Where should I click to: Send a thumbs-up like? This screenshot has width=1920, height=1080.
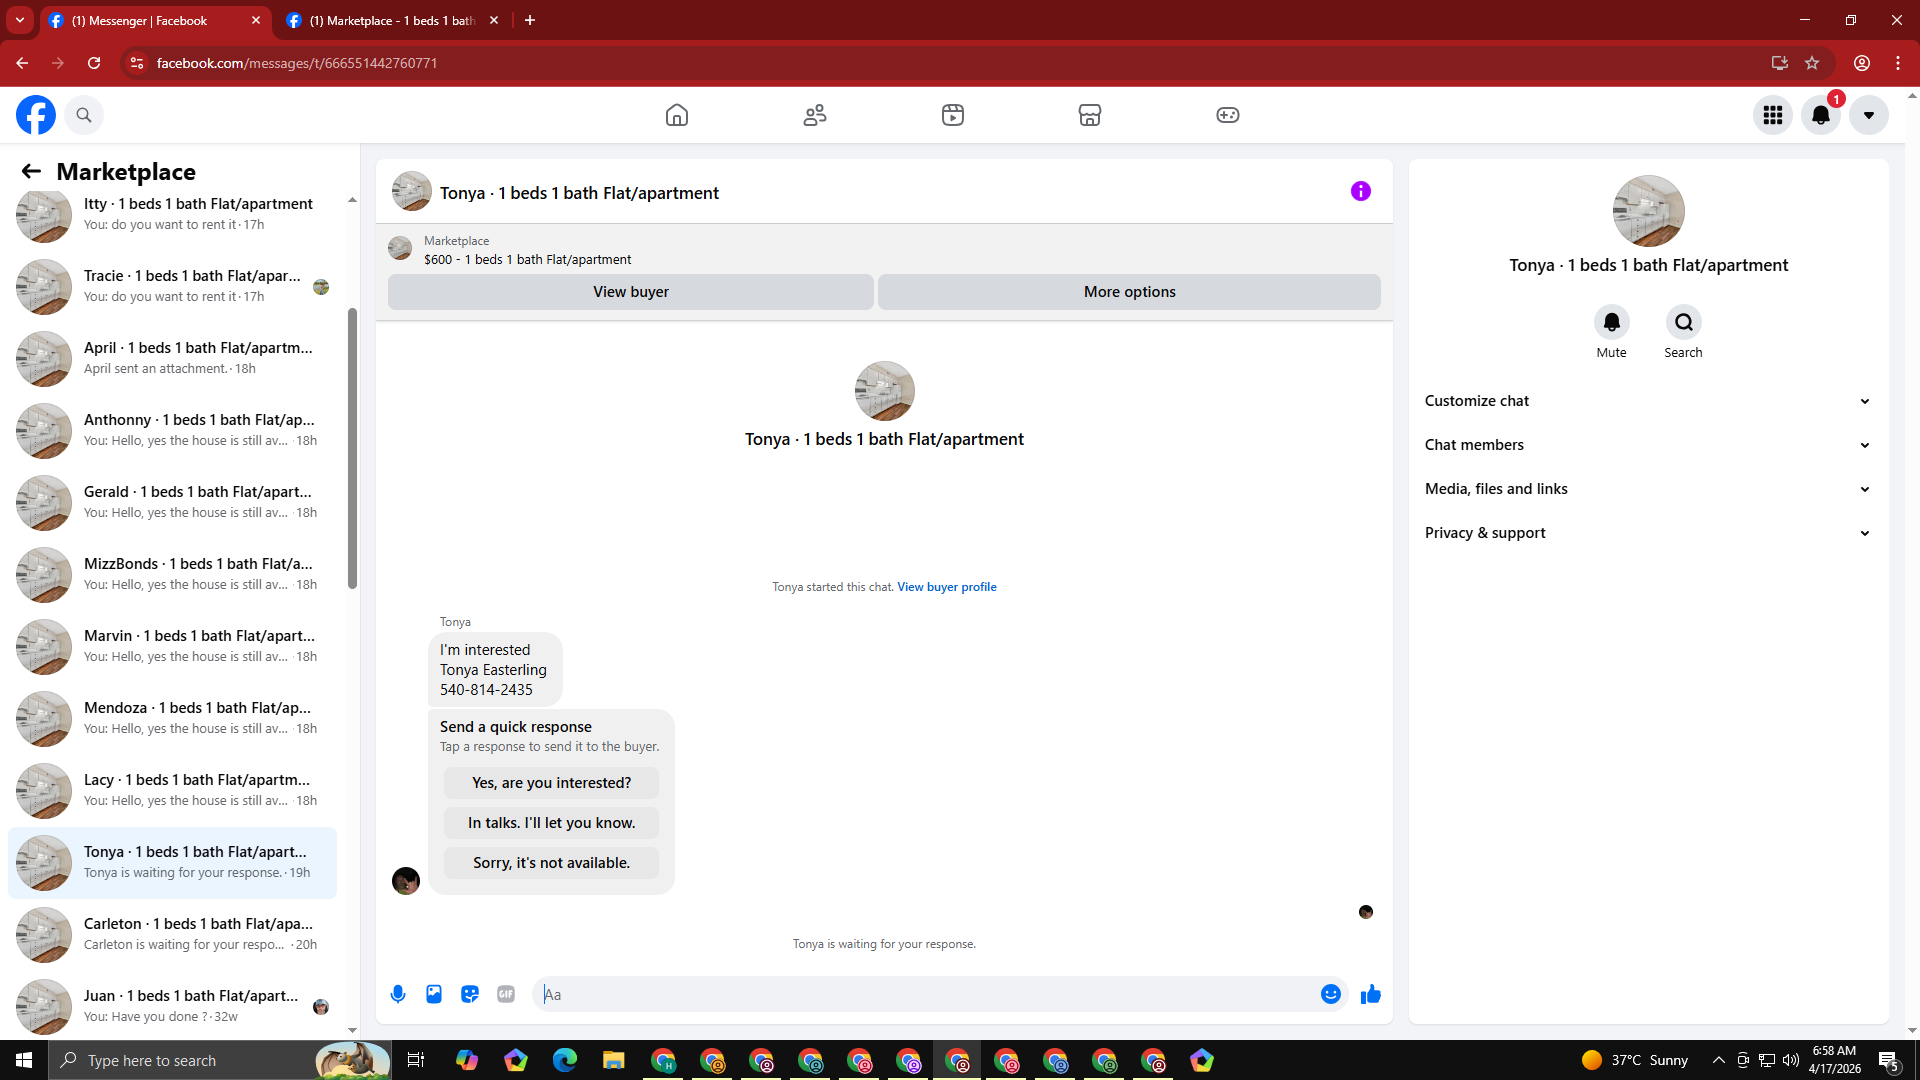(x=1371, y=994)
